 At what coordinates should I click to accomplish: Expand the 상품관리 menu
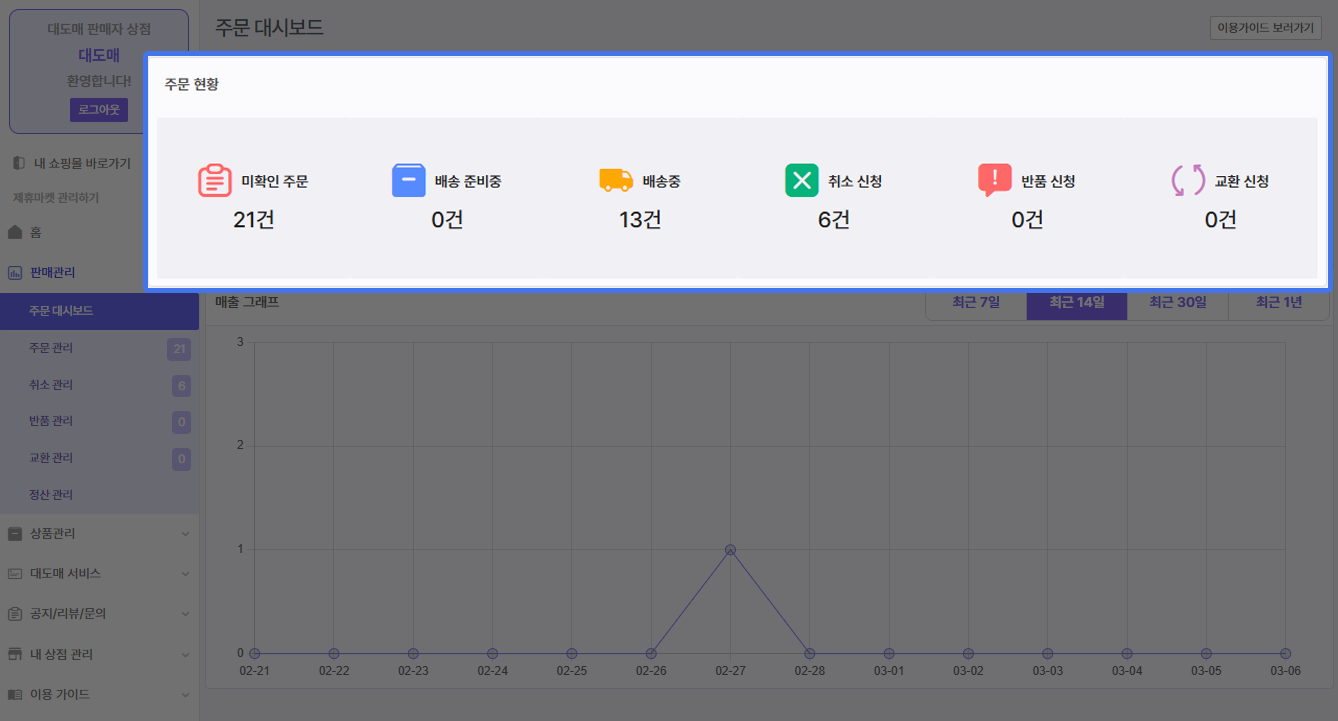[x=99, y=533]
